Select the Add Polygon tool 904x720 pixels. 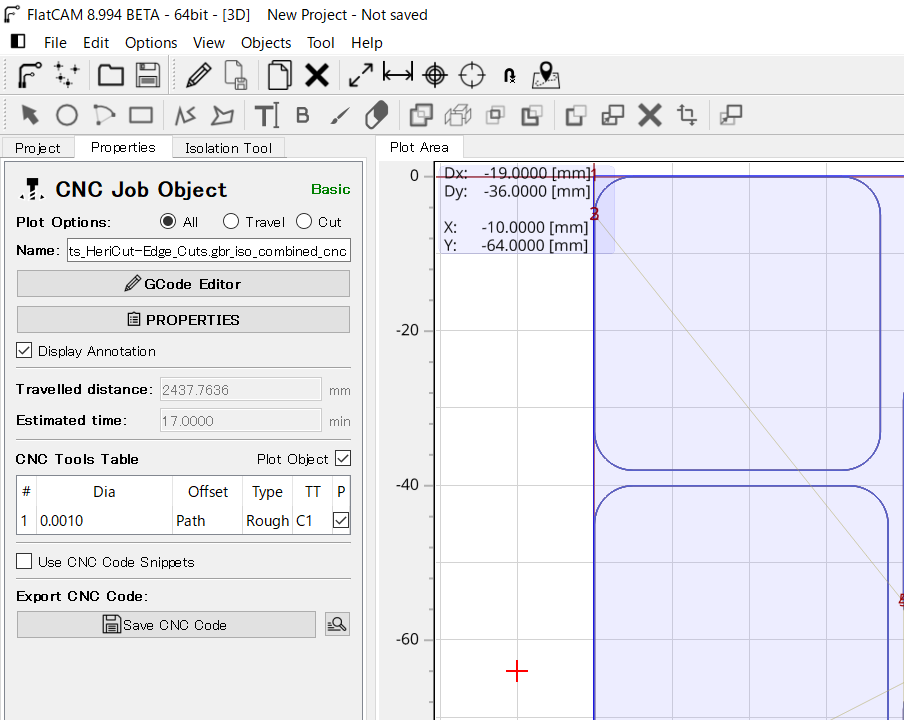point(222,115)
